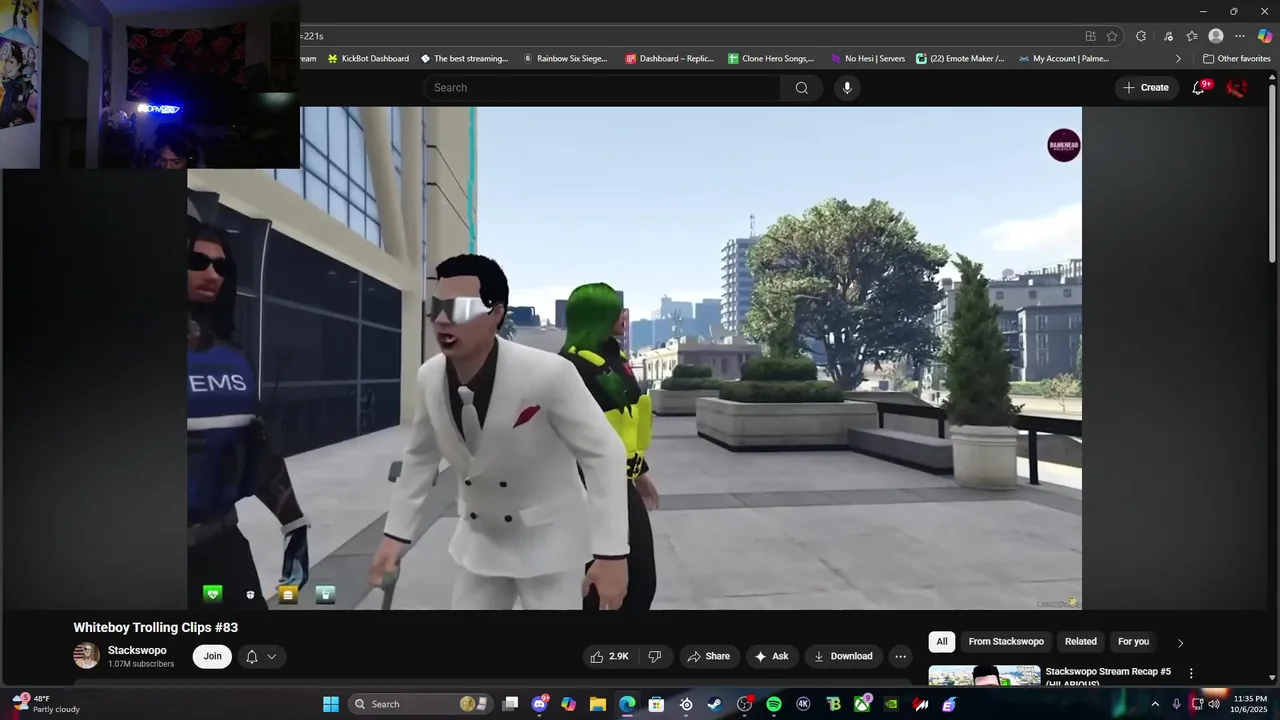Open The best streaming bookmark

pyautogui.click(x=464, y=59)
